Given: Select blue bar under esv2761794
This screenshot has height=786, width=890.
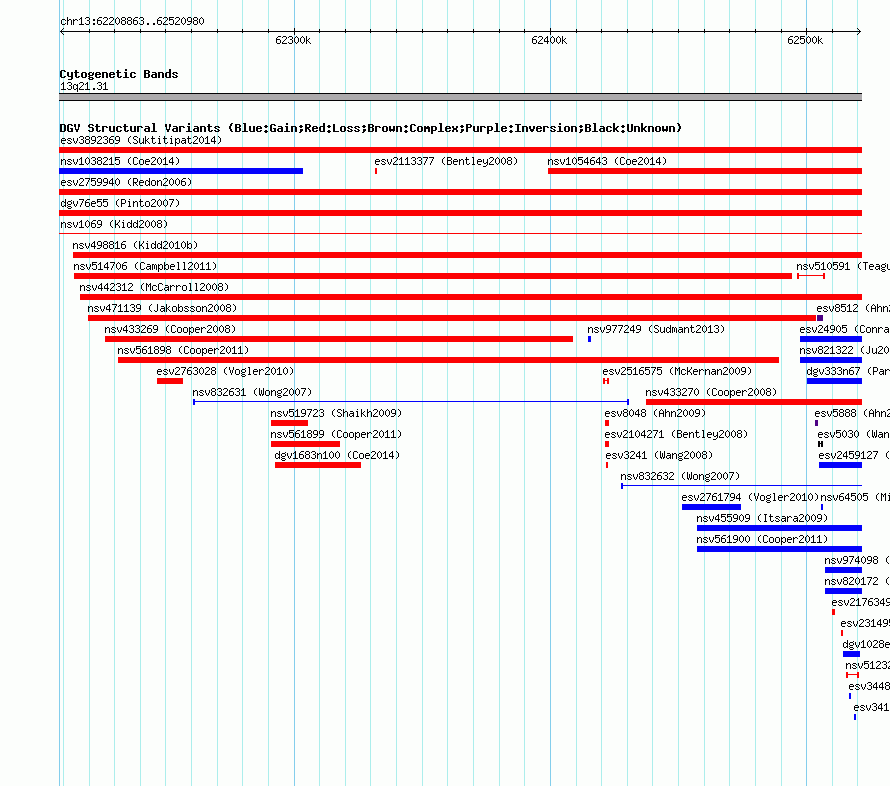Looking at the screenshot, I should pos(711,507).
